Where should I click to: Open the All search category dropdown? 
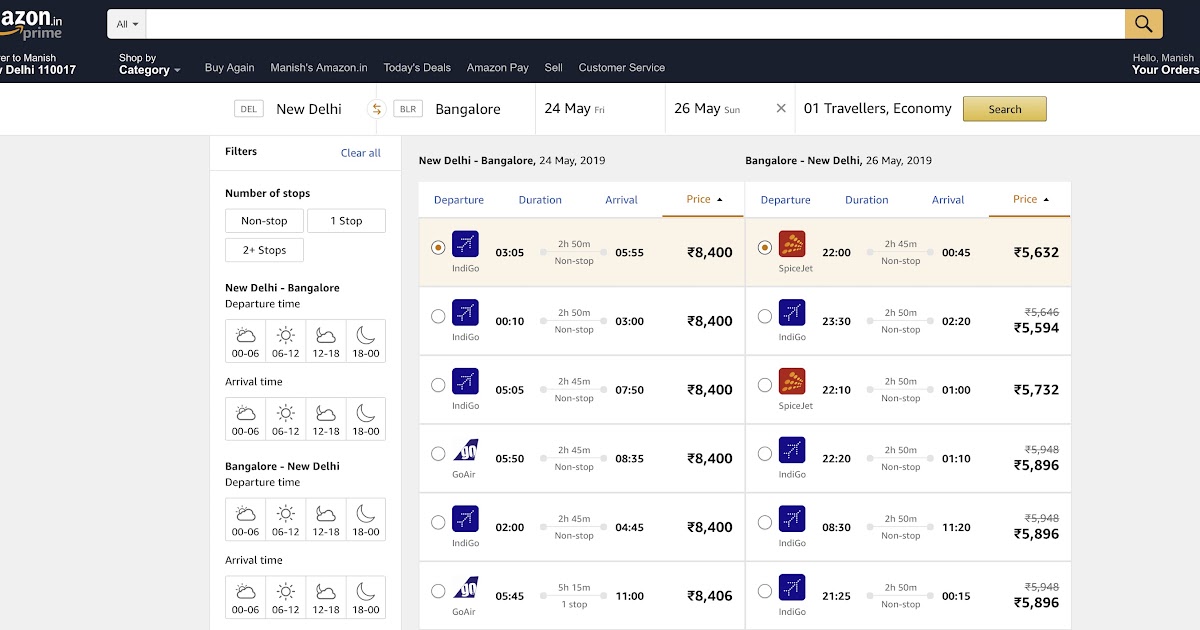pos(127,24)
